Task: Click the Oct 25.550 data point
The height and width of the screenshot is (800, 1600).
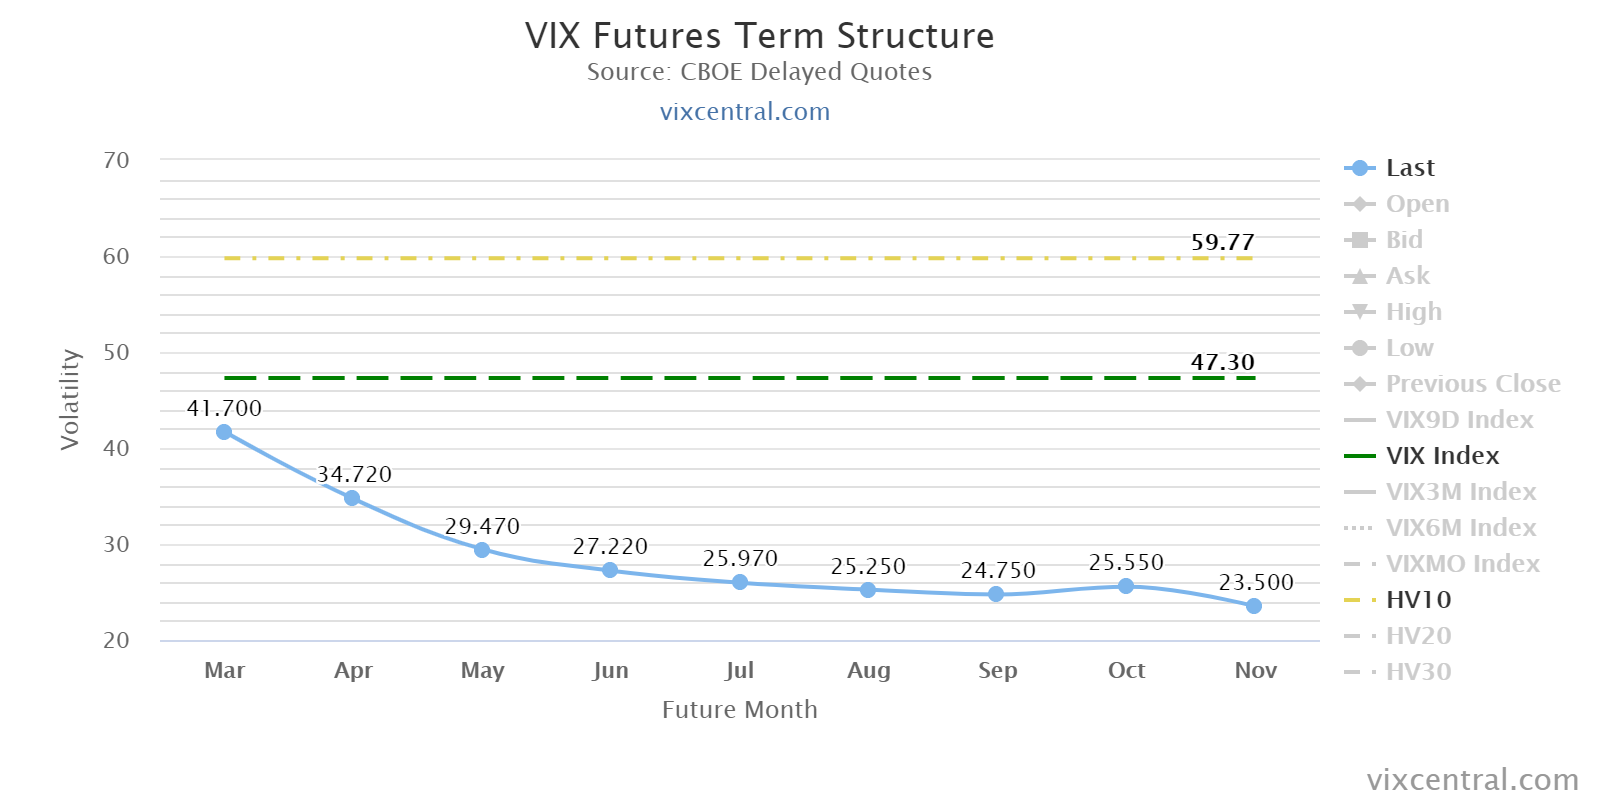Action: click(1126, 586)
